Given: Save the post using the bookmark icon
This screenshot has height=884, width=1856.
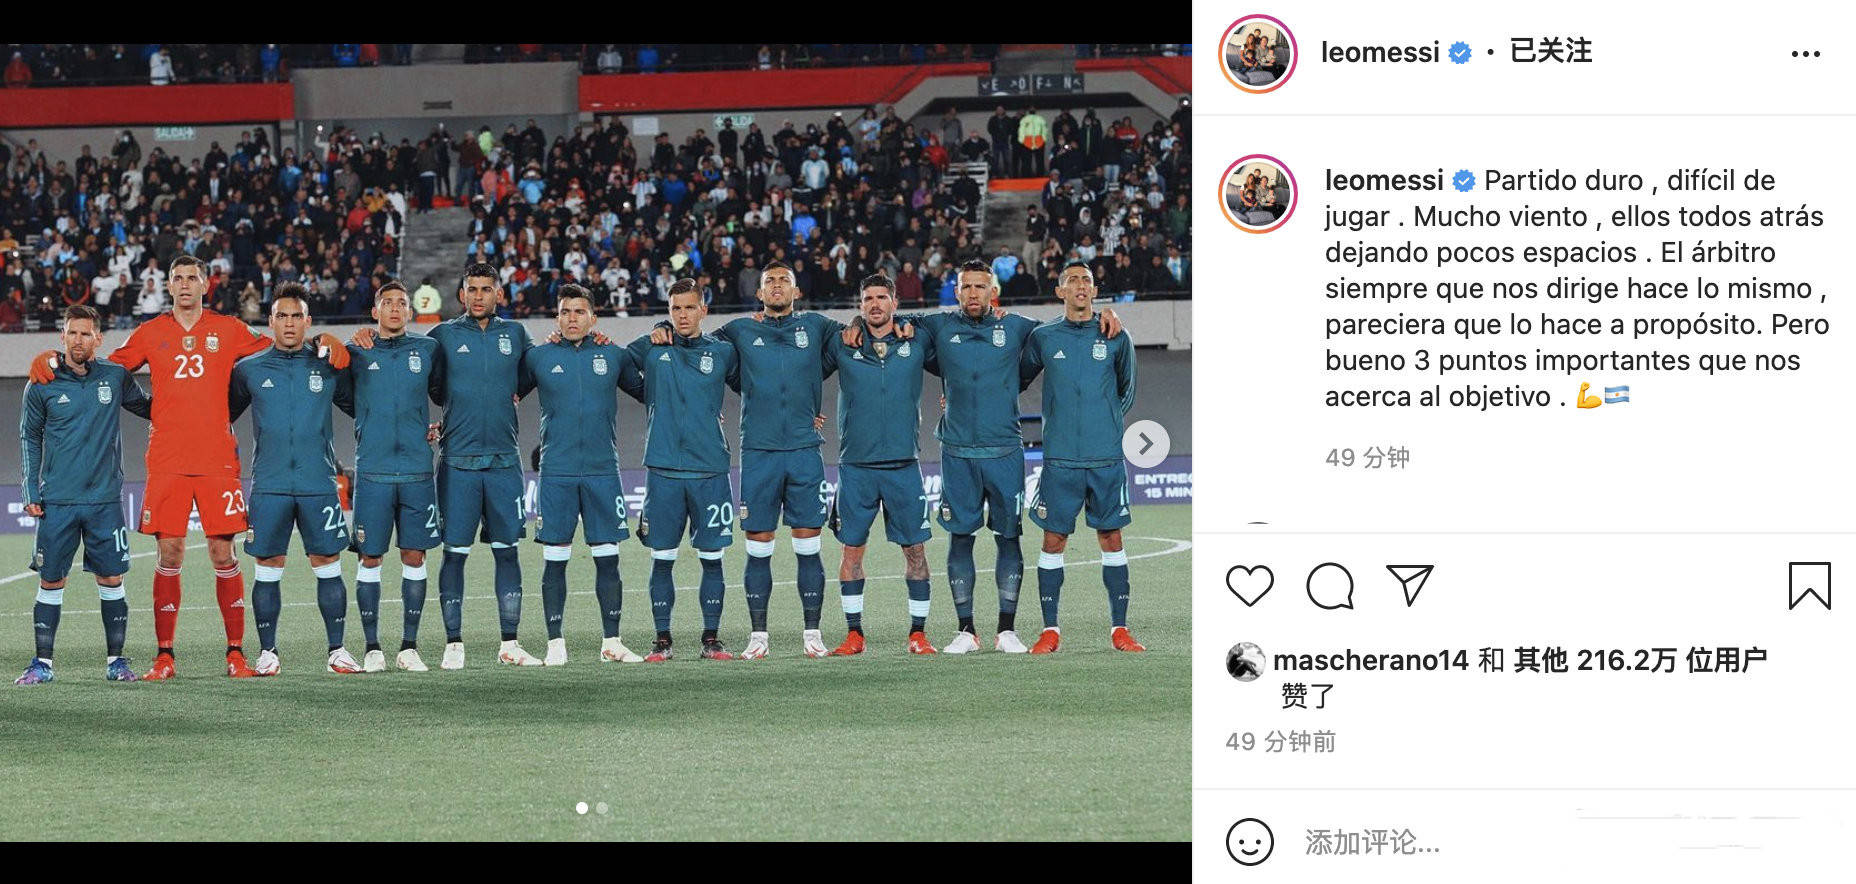Looking at the screenshot, I should 1809,586.
